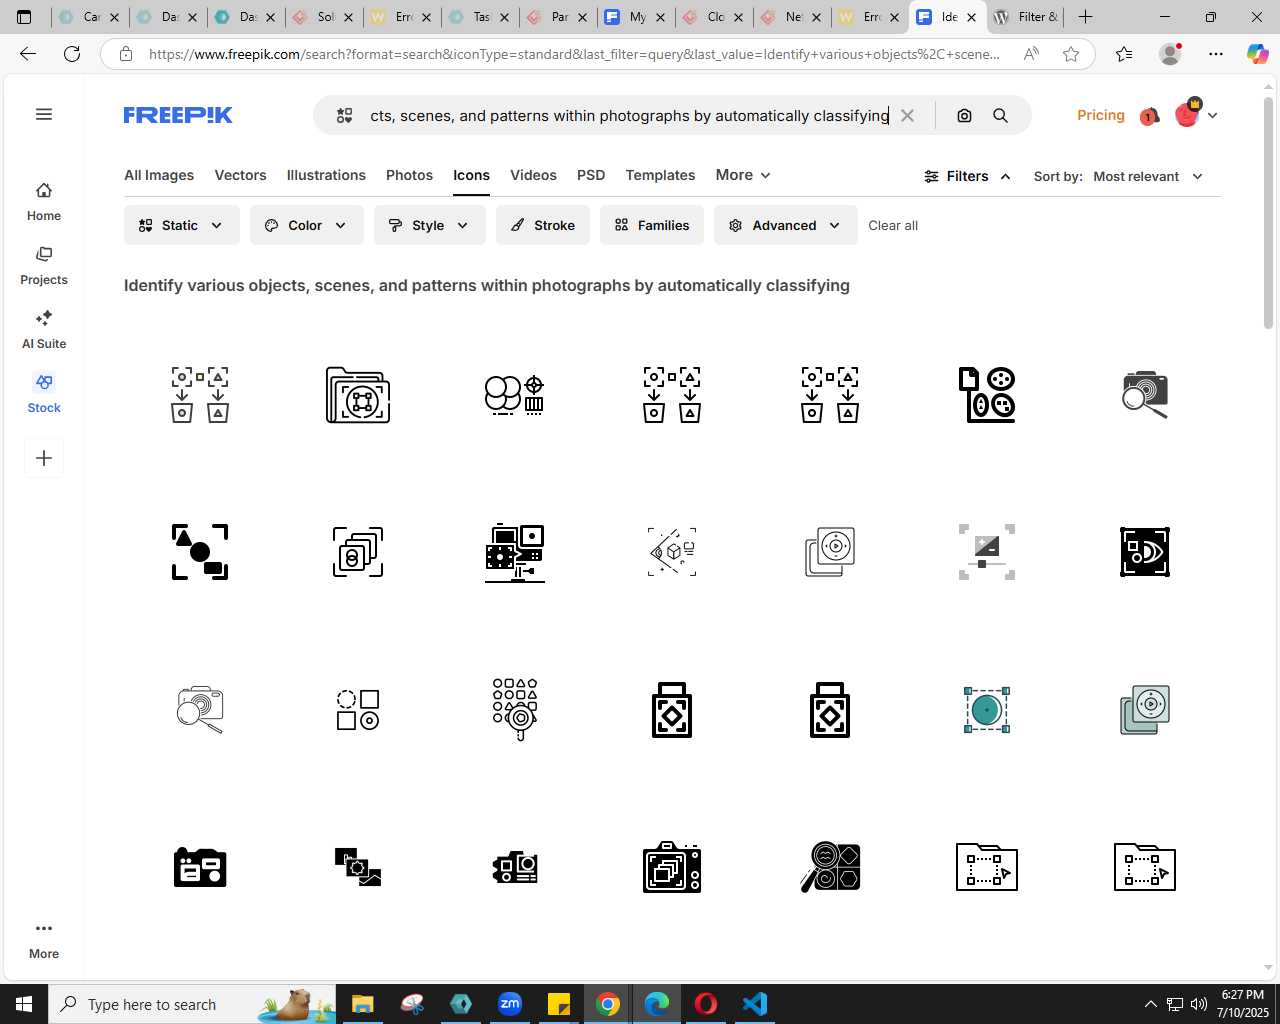The image size is (1280, 1024).
Task: Open the isometric cube scan icon
Action: click(x=672, y=552)
